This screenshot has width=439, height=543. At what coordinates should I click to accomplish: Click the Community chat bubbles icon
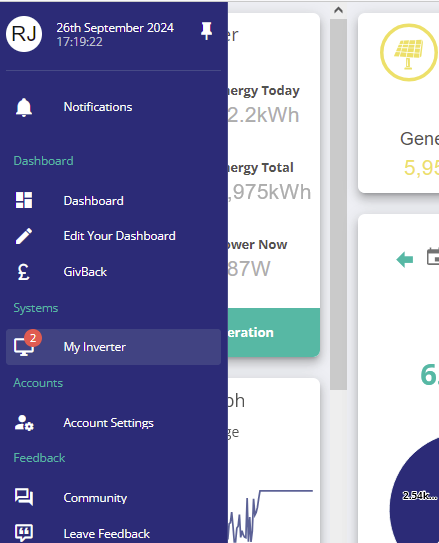pos(24,497)
